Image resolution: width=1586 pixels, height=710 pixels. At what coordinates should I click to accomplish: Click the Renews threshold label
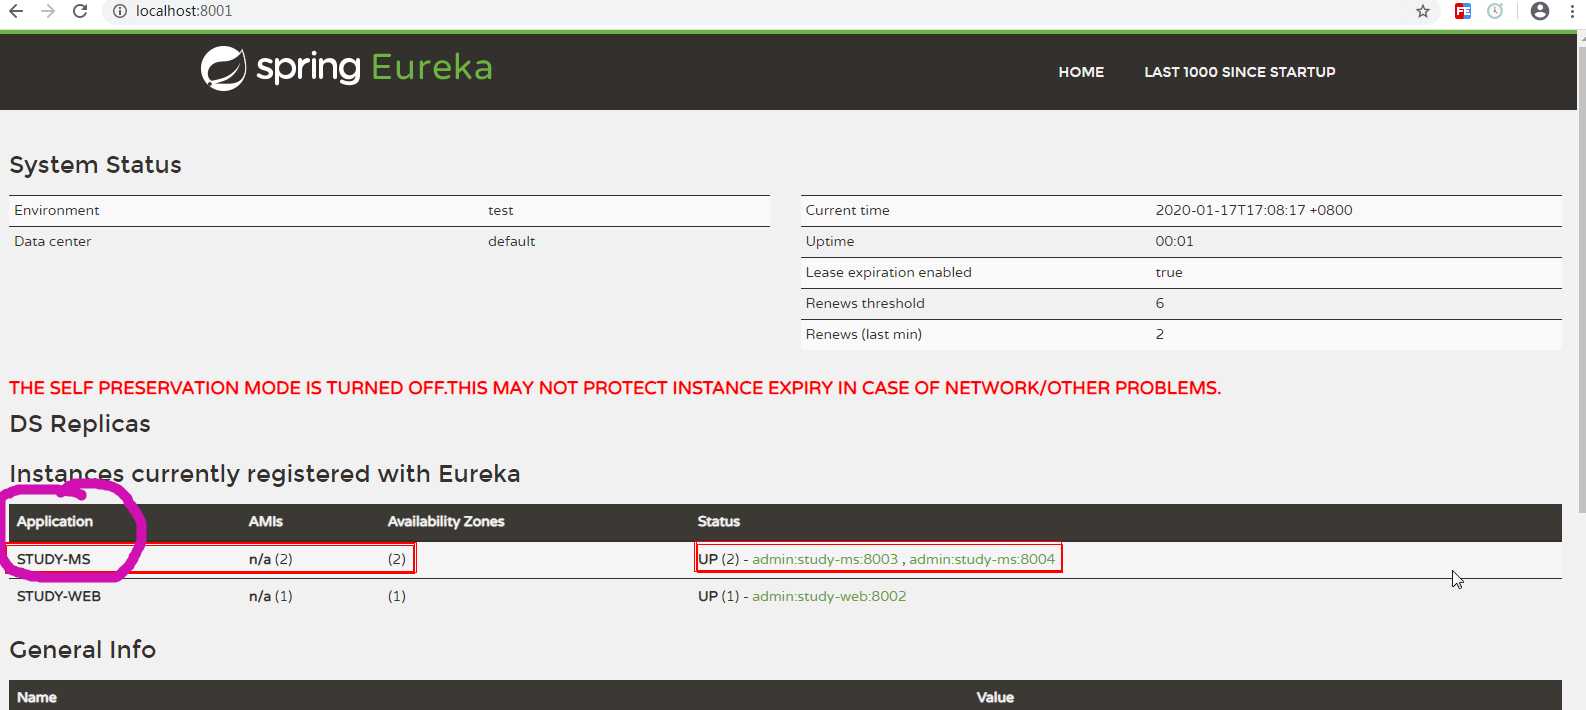click(x=865, y=303)
